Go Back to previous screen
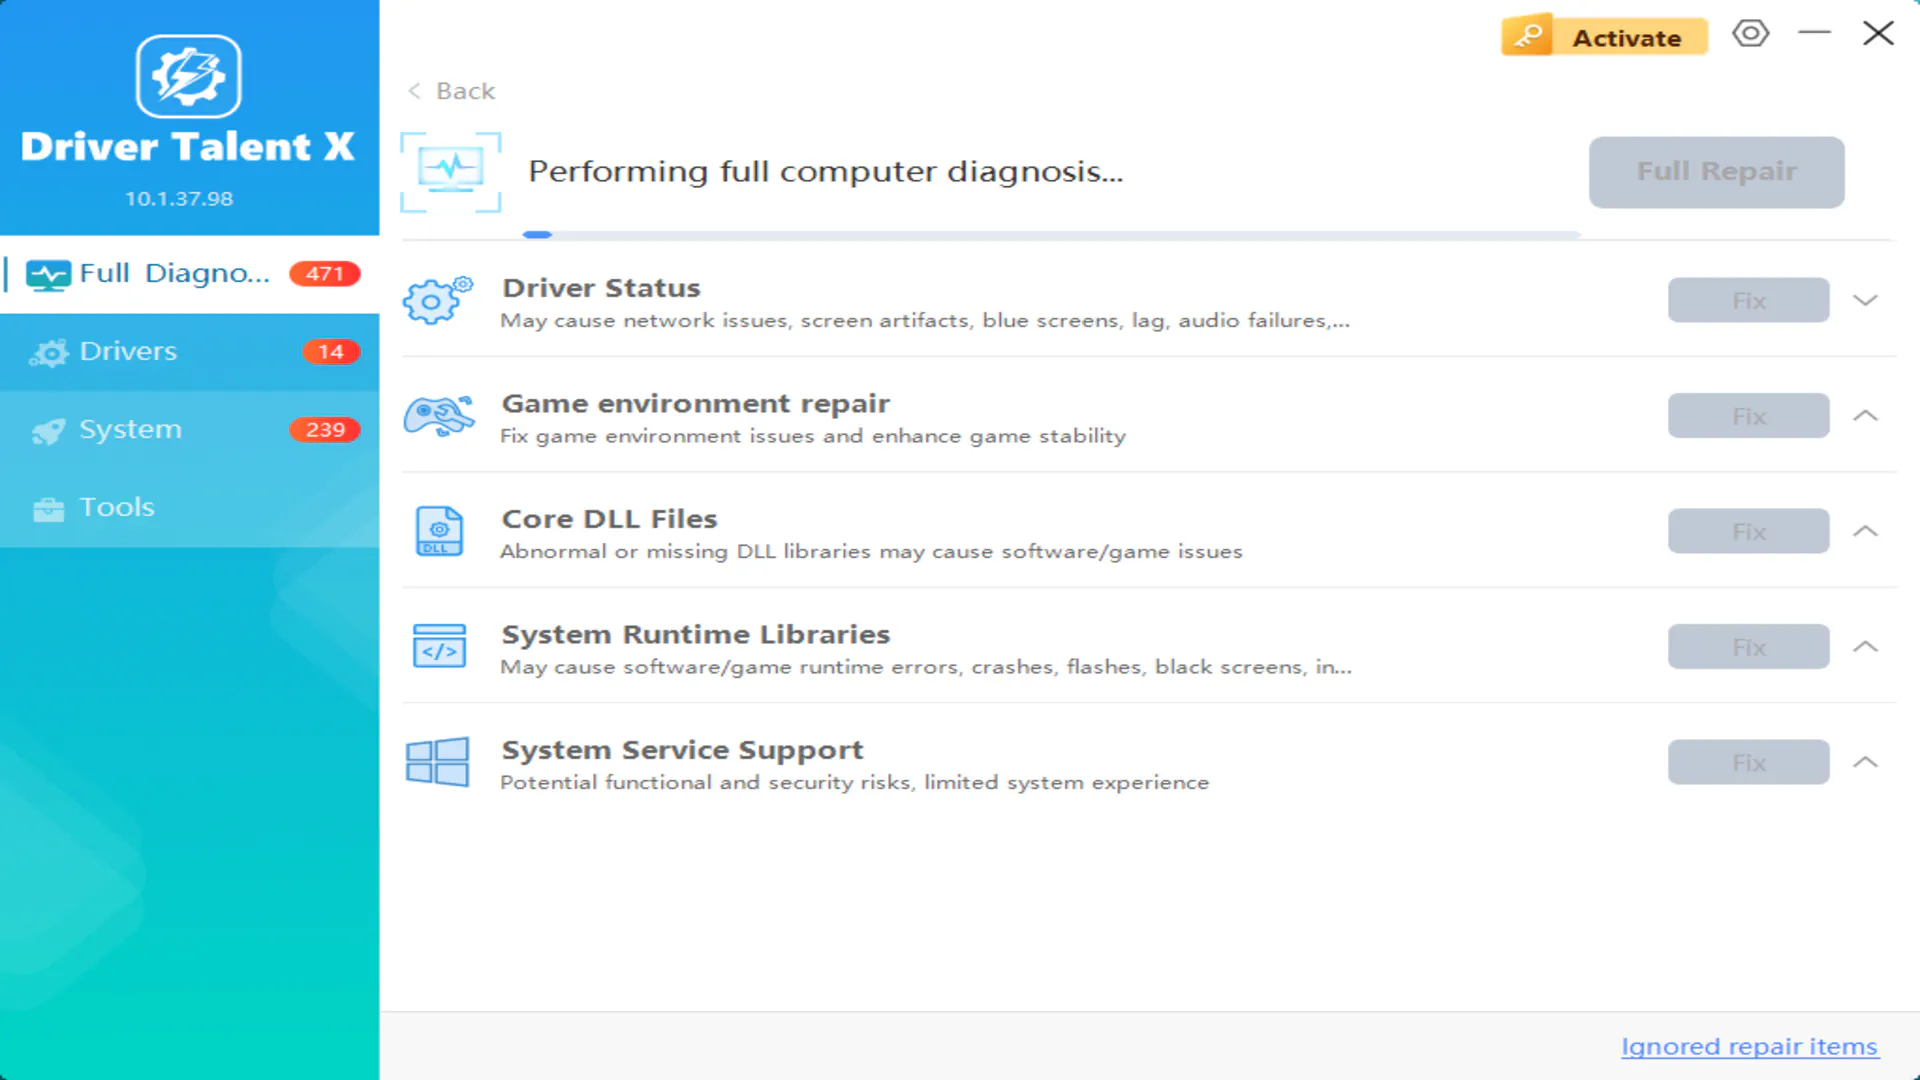Viewport: 1920px width, 1080px height. tap(451, 91)
